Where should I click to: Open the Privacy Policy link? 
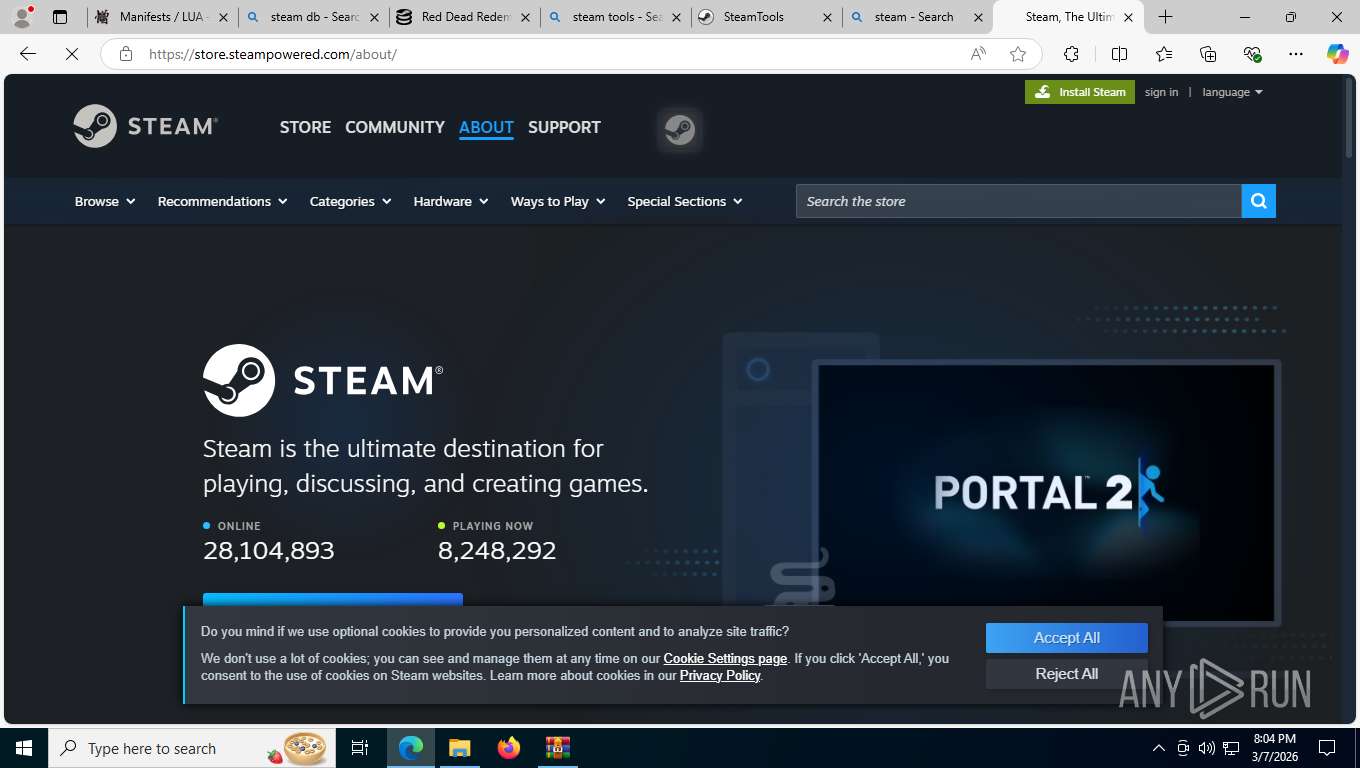point(720,675)
